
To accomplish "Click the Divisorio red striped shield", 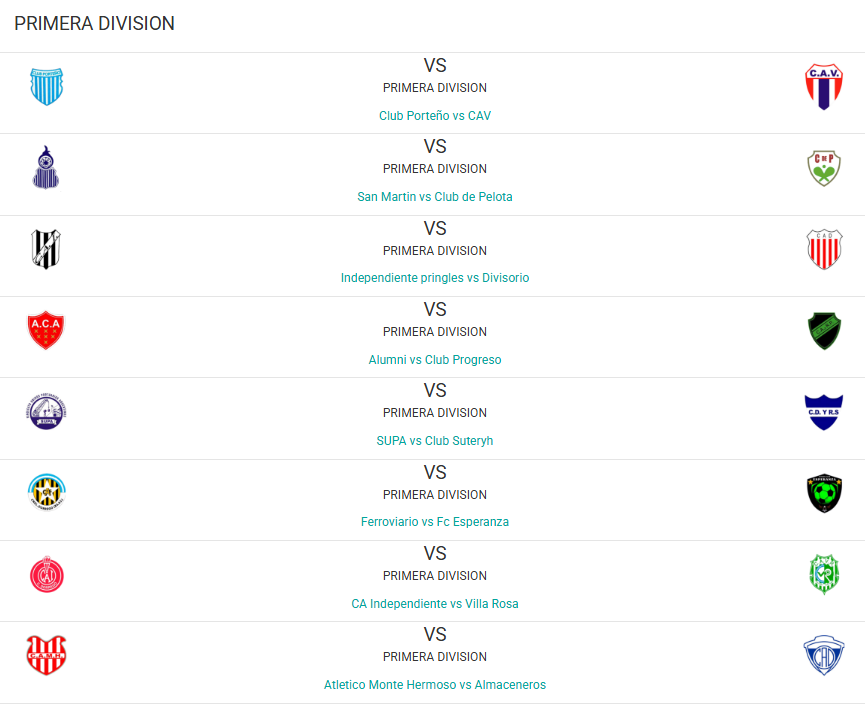I will [x=824, y=249].
